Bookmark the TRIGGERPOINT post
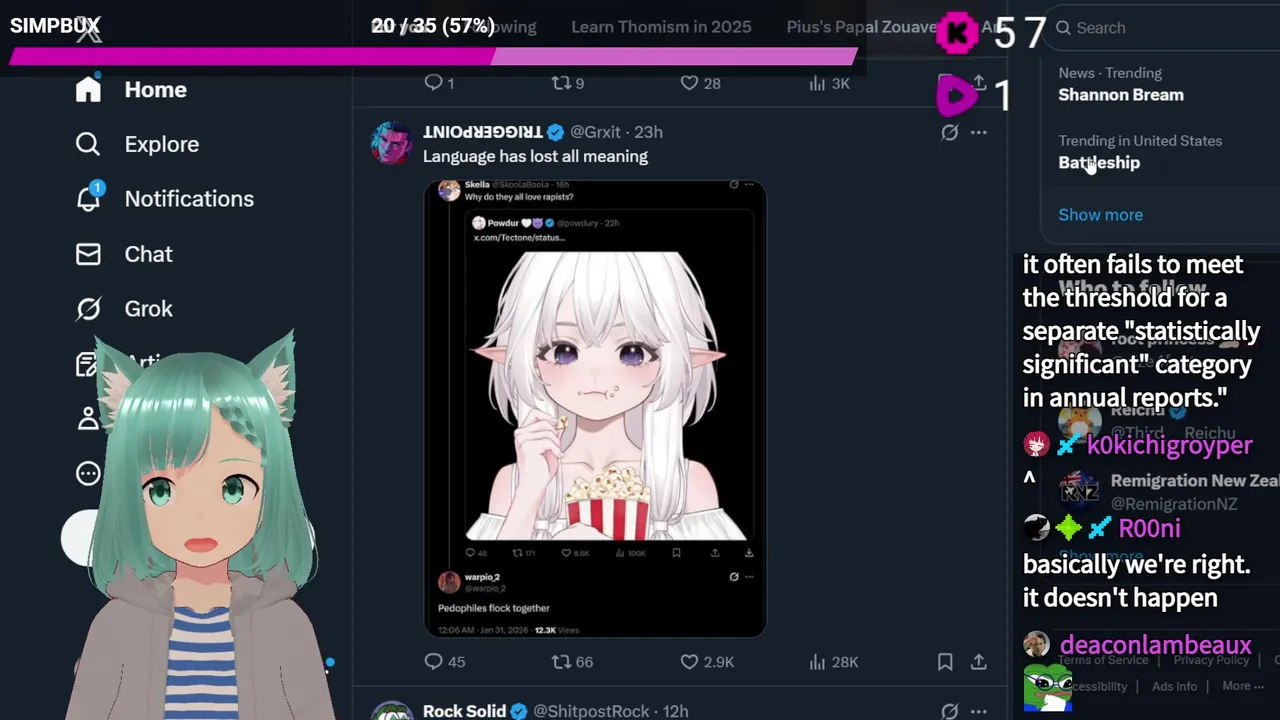 945,662
